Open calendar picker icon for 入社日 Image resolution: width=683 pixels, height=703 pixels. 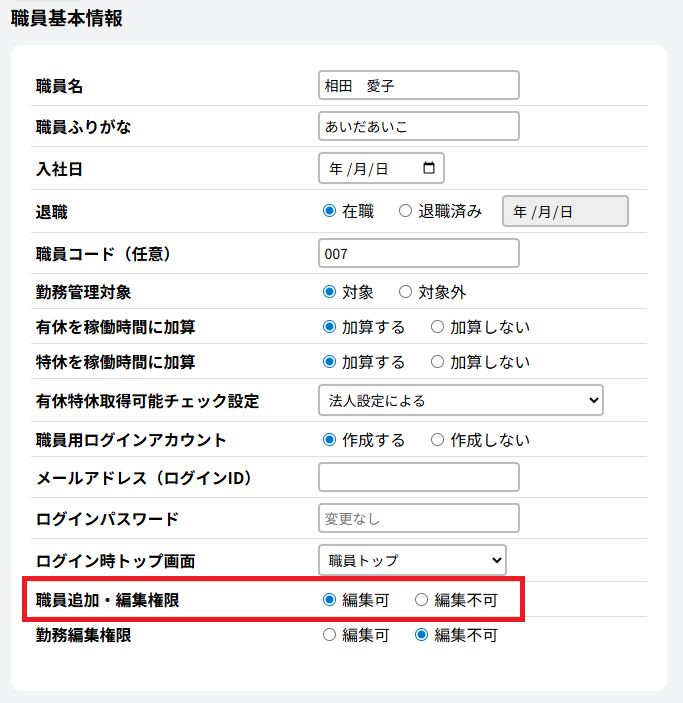[429, 169]
